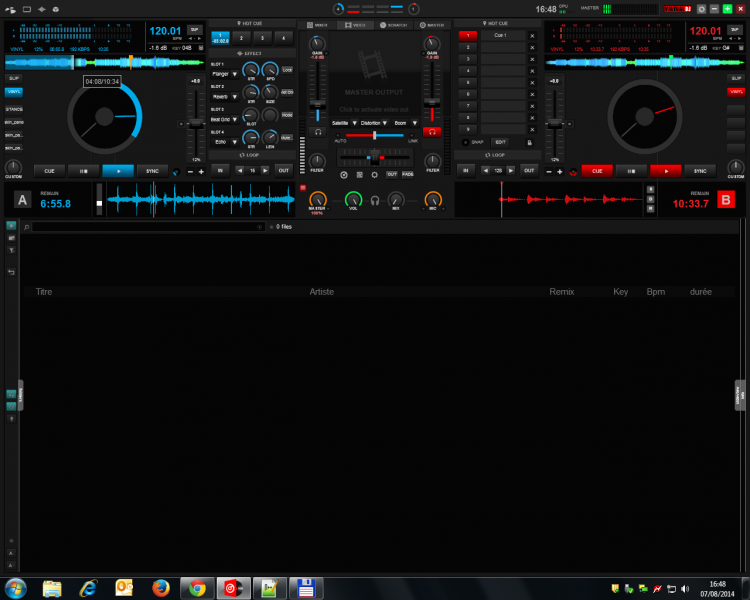Delete Cue 1 with its X icon
Screen dimensions: 750x600
tap(532, 35)
